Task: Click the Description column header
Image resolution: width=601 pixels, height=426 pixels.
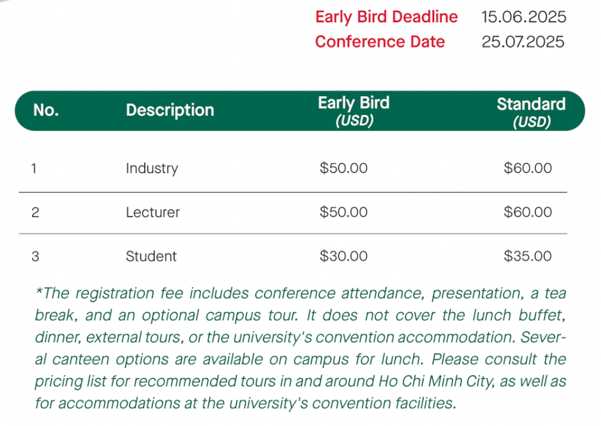Action: (x=170, y=110)
